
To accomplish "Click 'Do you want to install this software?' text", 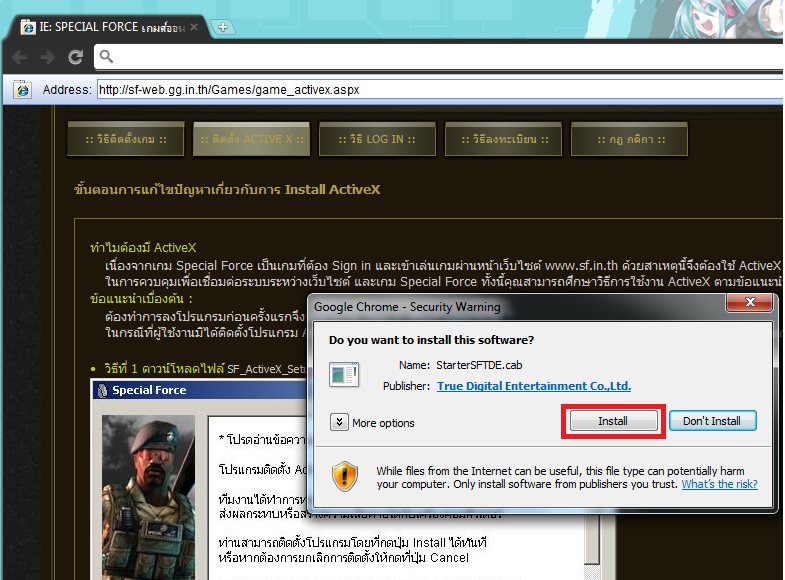I will point(432,340).
